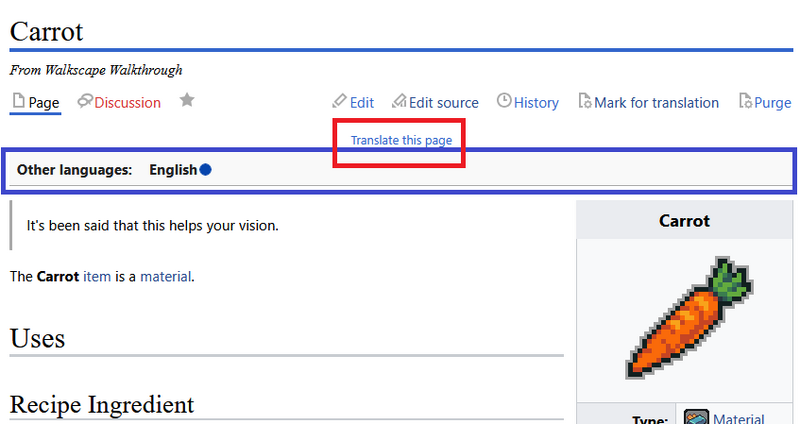Click the Mark for translation icon
This screenshot has width=800, height=424.
tap(583, 102)
